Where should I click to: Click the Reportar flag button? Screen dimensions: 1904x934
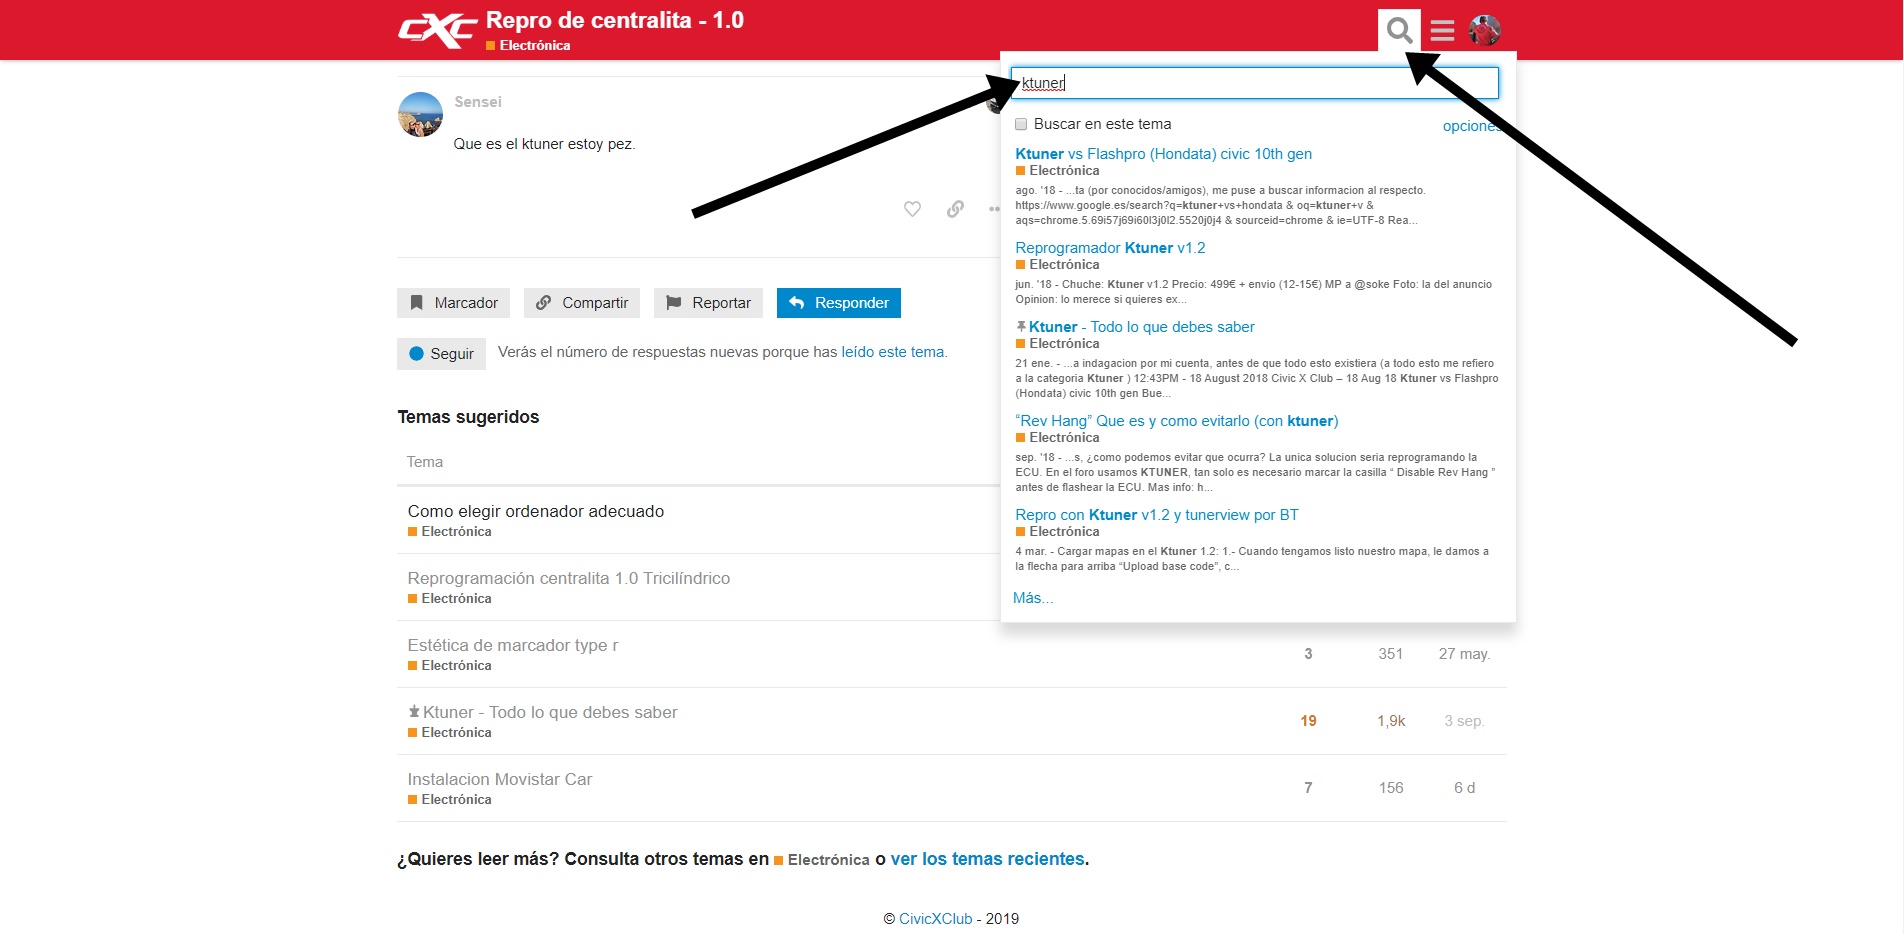[x=708, y=303]
